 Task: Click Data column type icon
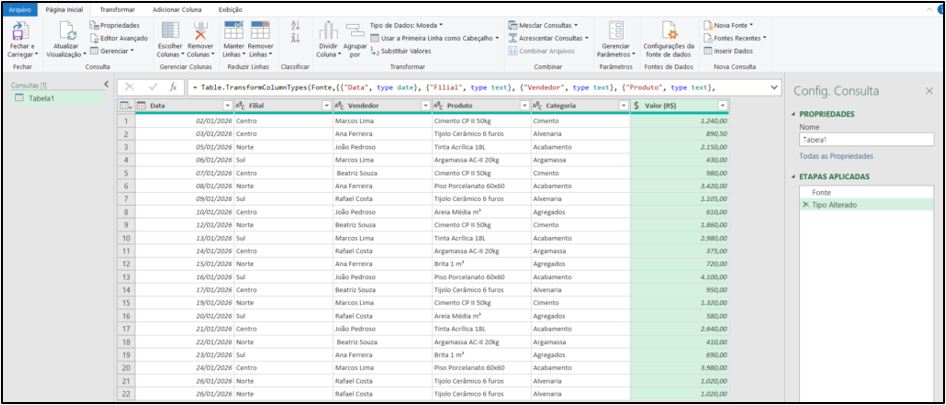[142, 106]
